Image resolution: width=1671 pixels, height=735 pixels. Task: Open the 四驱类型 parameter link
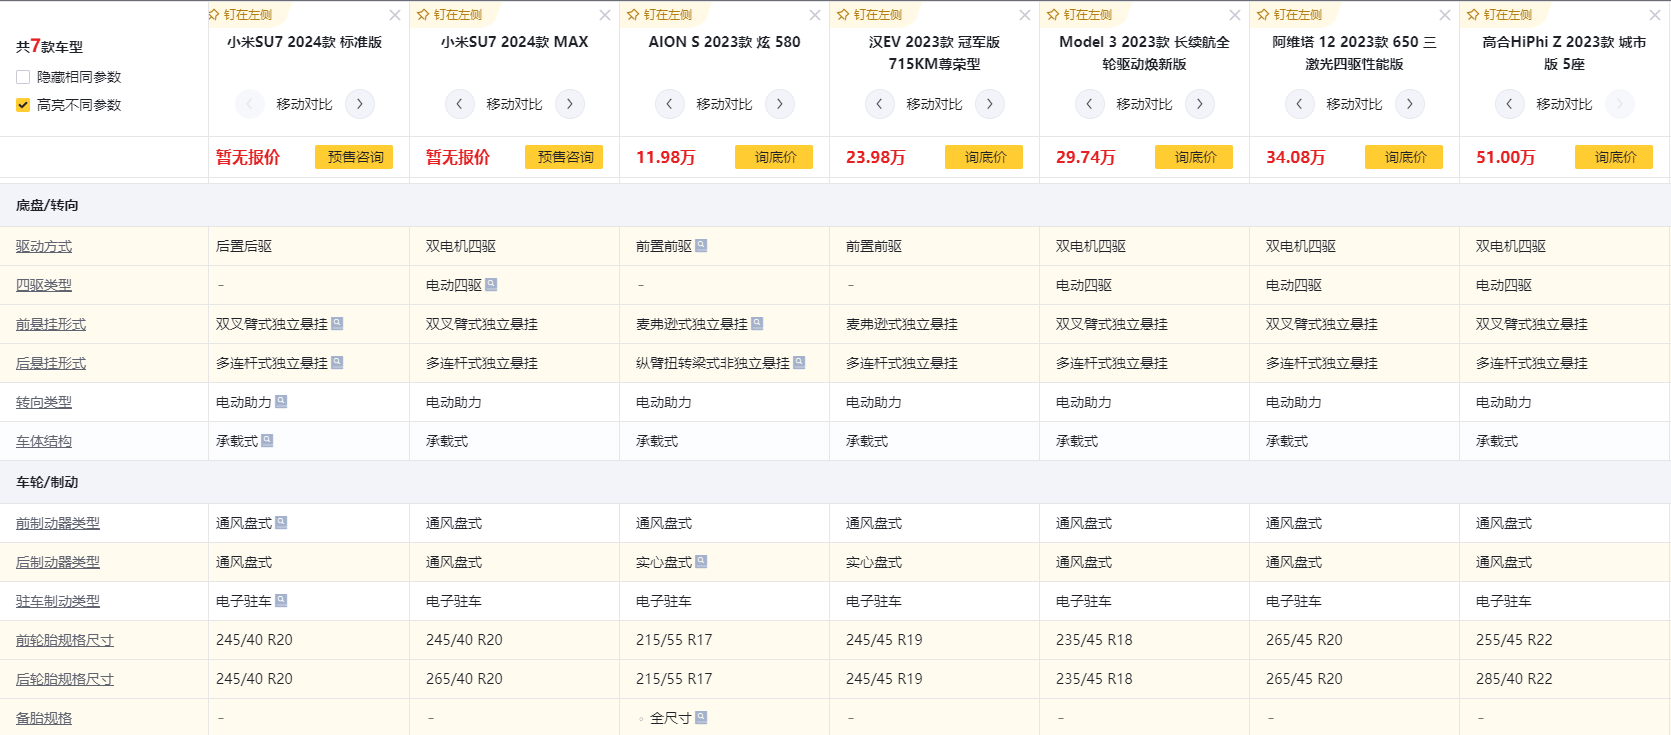click(x=44, y=285)
